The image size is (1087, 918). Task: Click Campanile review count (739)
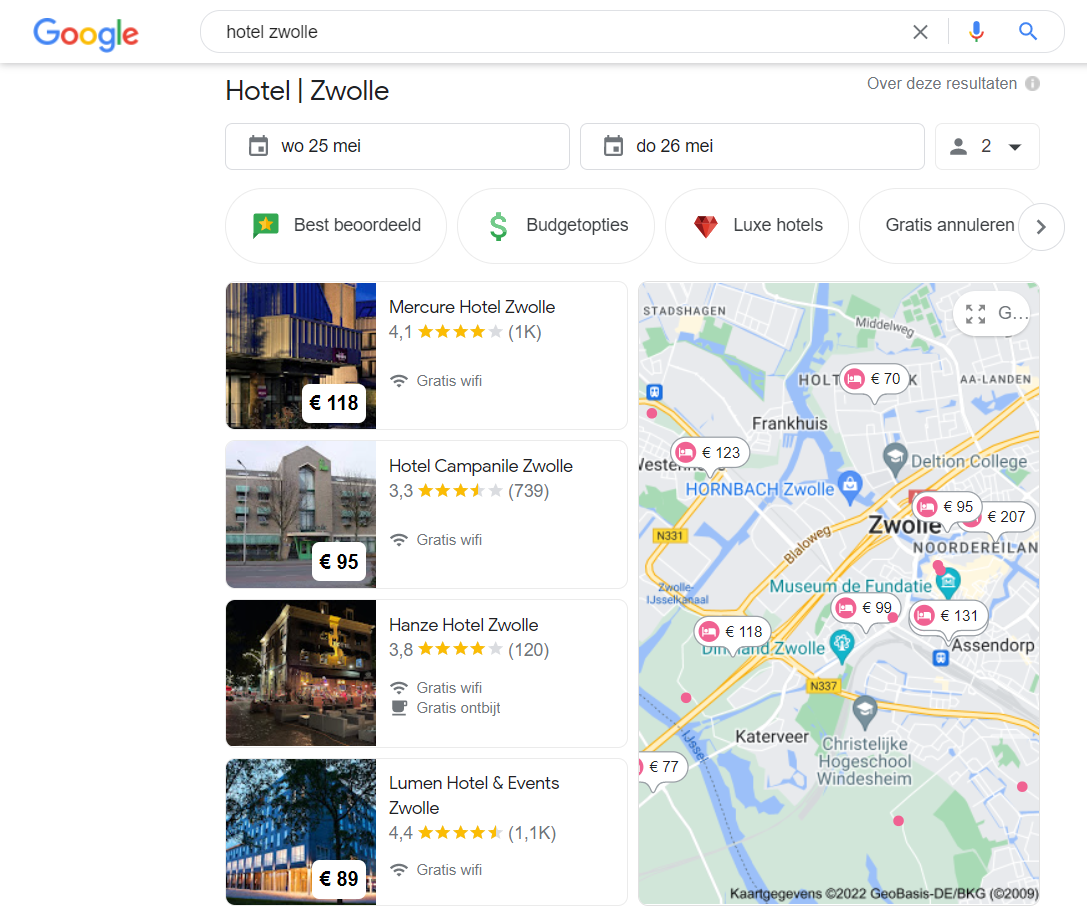click(x=528, y=491)
